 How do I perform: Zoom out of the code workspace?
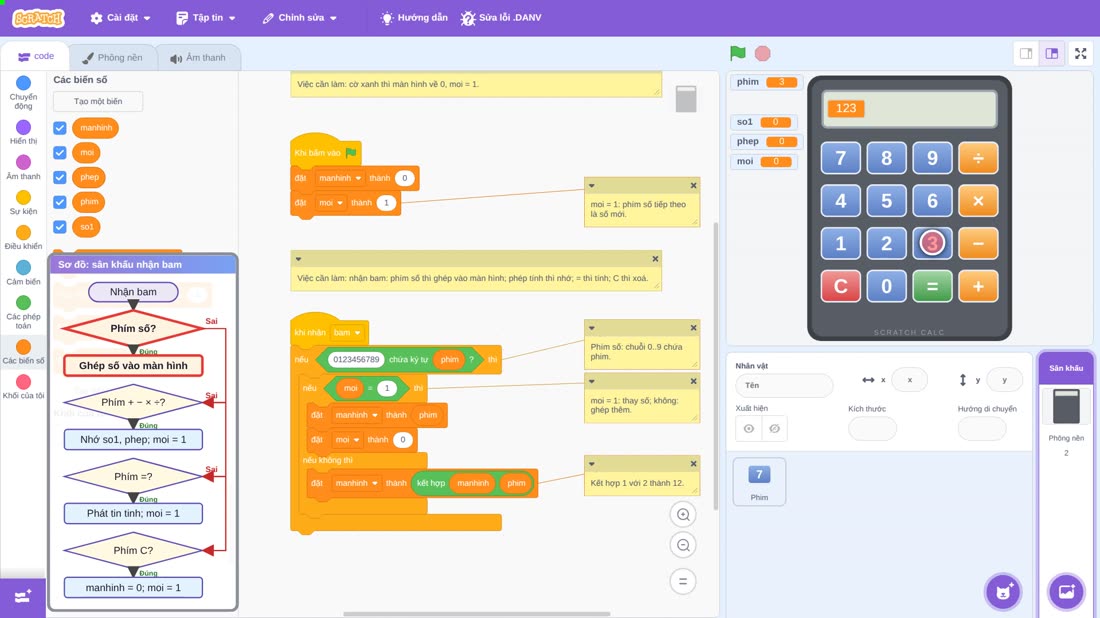point(683,545)
